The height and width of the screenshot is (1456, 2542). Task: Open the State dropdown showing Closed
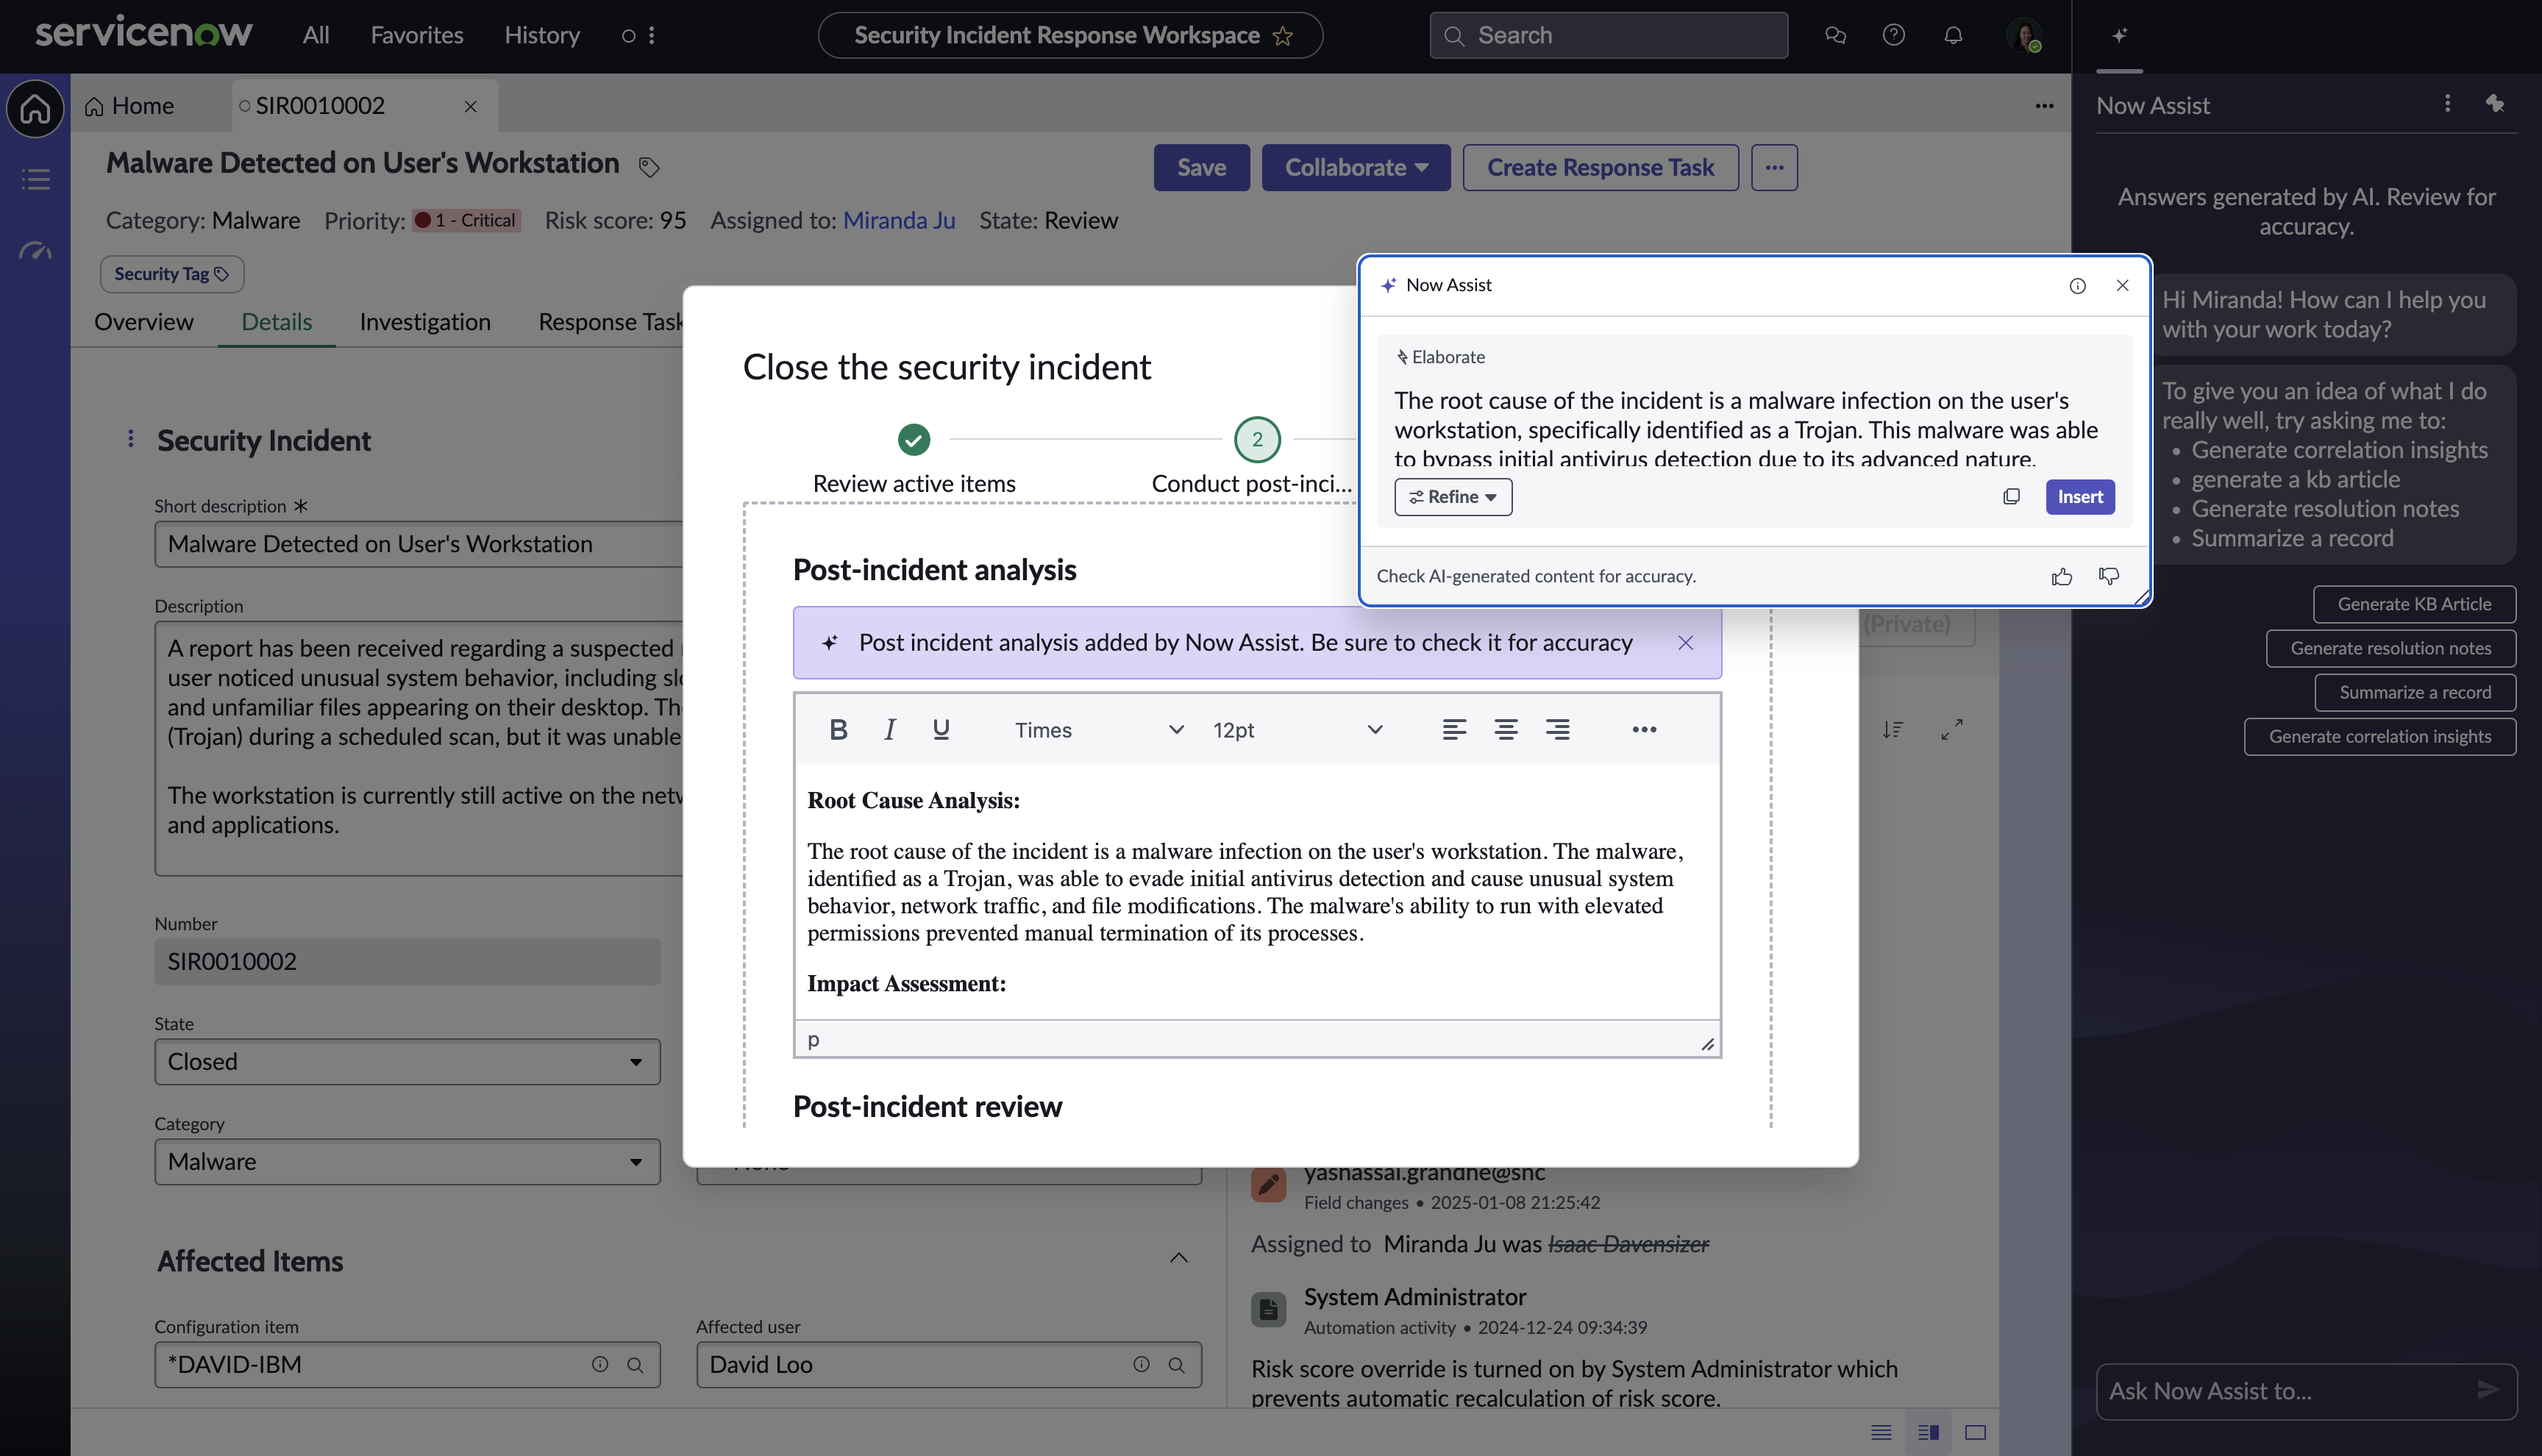tap(407, 1062)
